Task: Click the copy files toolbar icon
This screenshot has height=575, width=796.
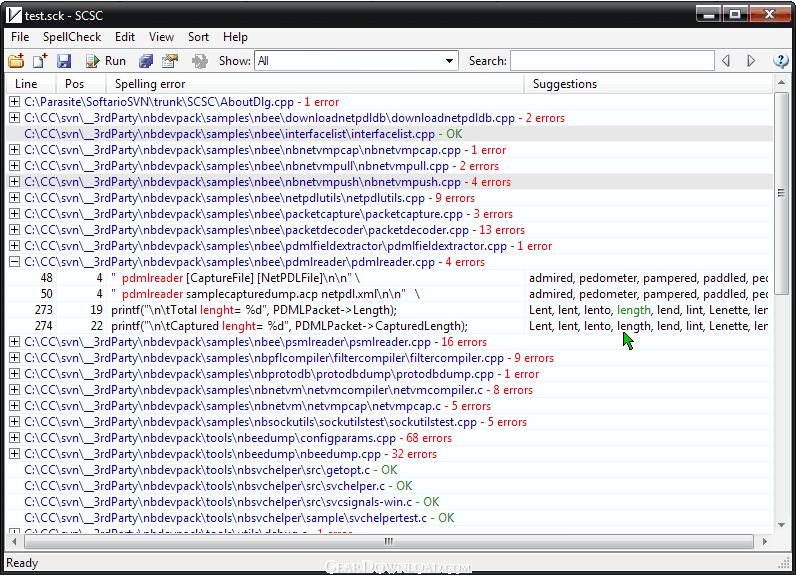Action: [x=146, y=61]
